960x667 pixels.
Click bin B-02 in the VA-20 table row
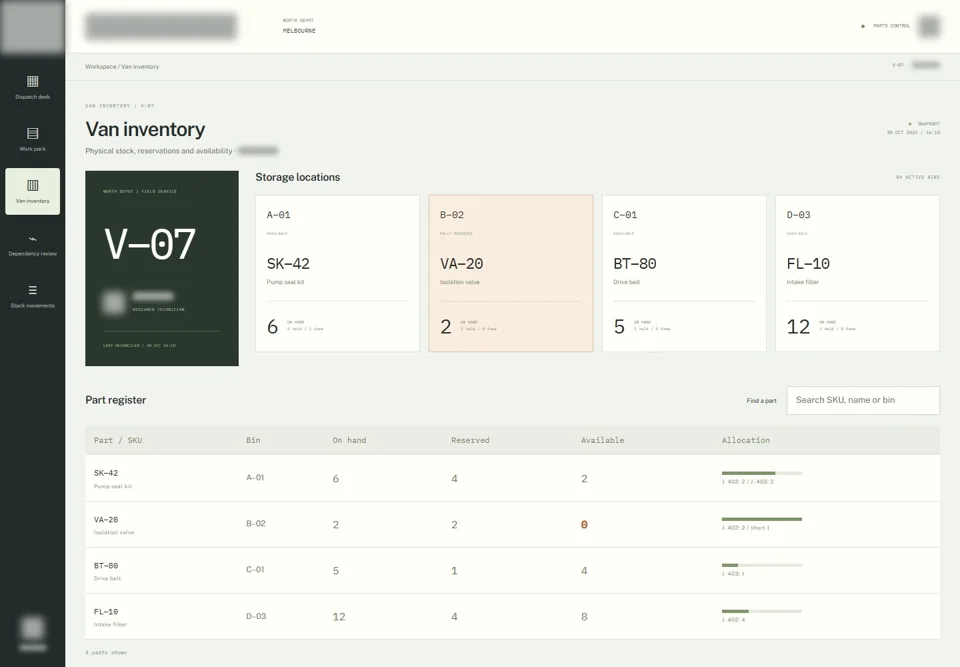(x=256, y=524)
